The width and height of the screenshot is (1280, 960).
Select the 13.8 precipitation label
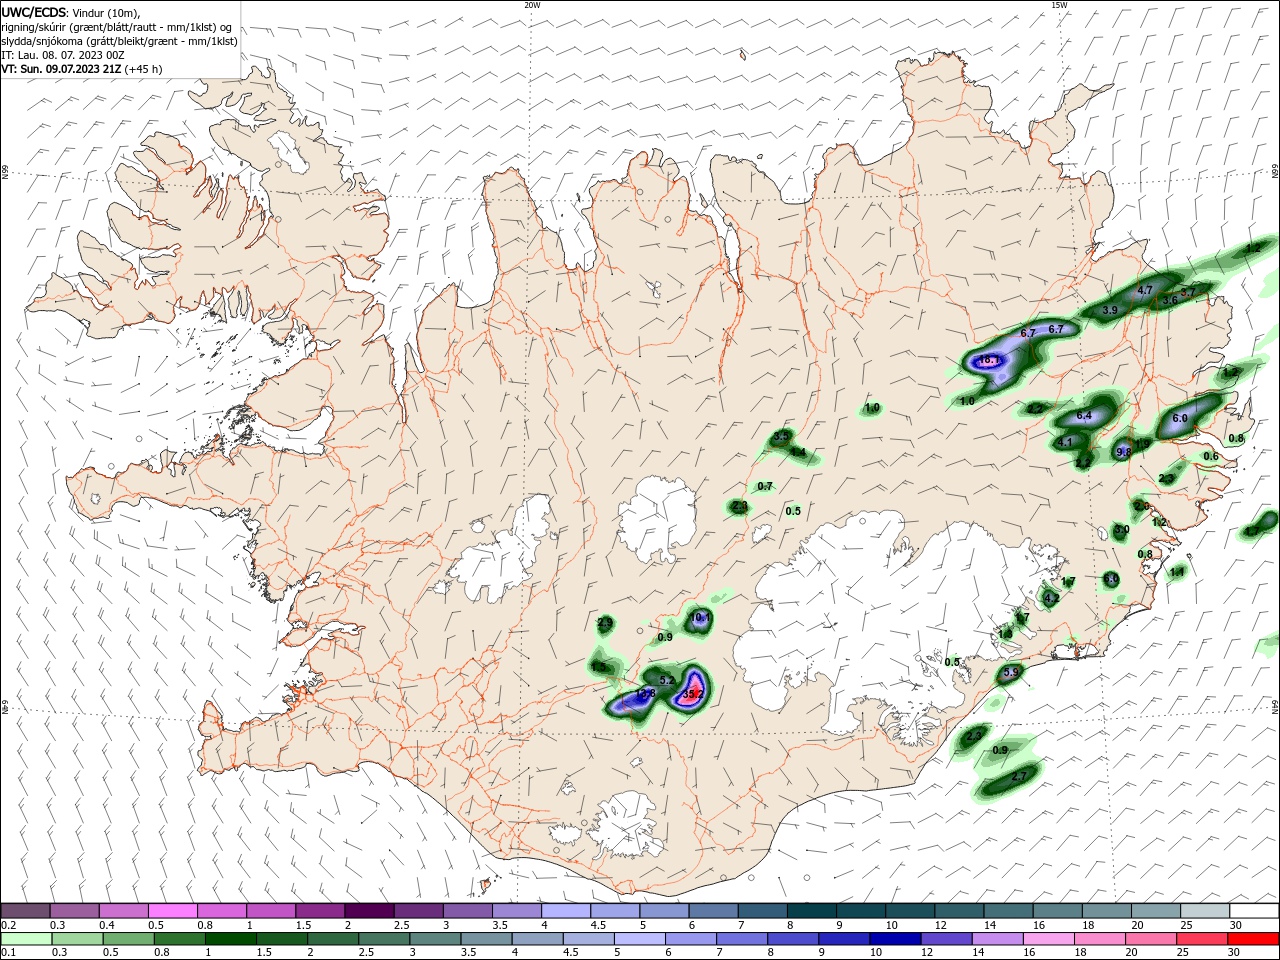tap(645, 693)
